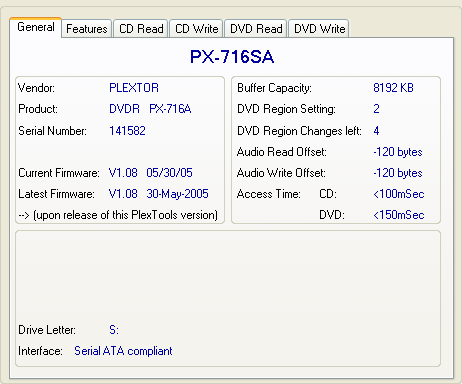Click the PlexTools version release note
The image size is (462, 384).
click(x=118, y=215)
